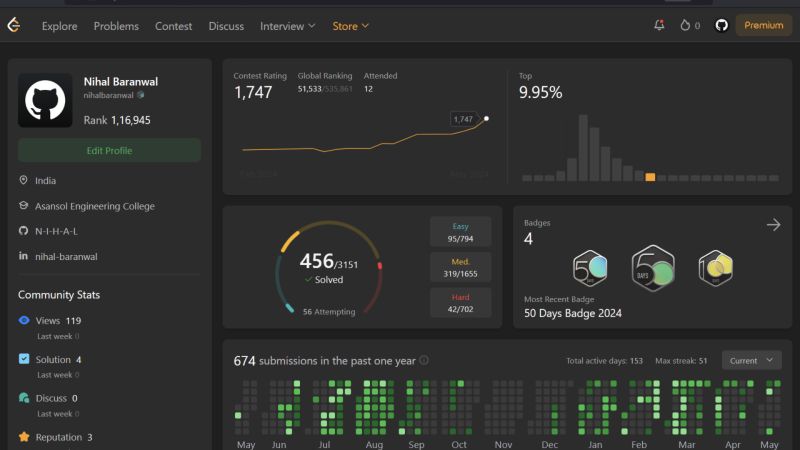Click the streak flame icon
The image size is (800, 450).
coord(685,25)
